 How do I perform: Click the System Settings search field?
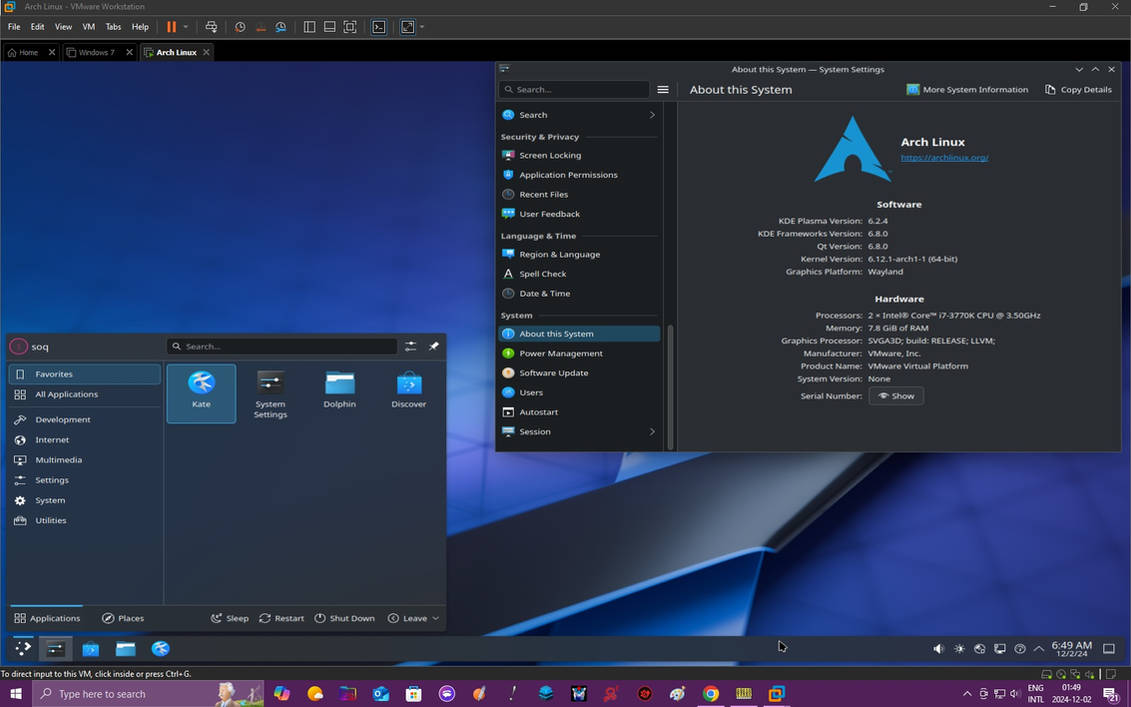(x=574, y=89)
